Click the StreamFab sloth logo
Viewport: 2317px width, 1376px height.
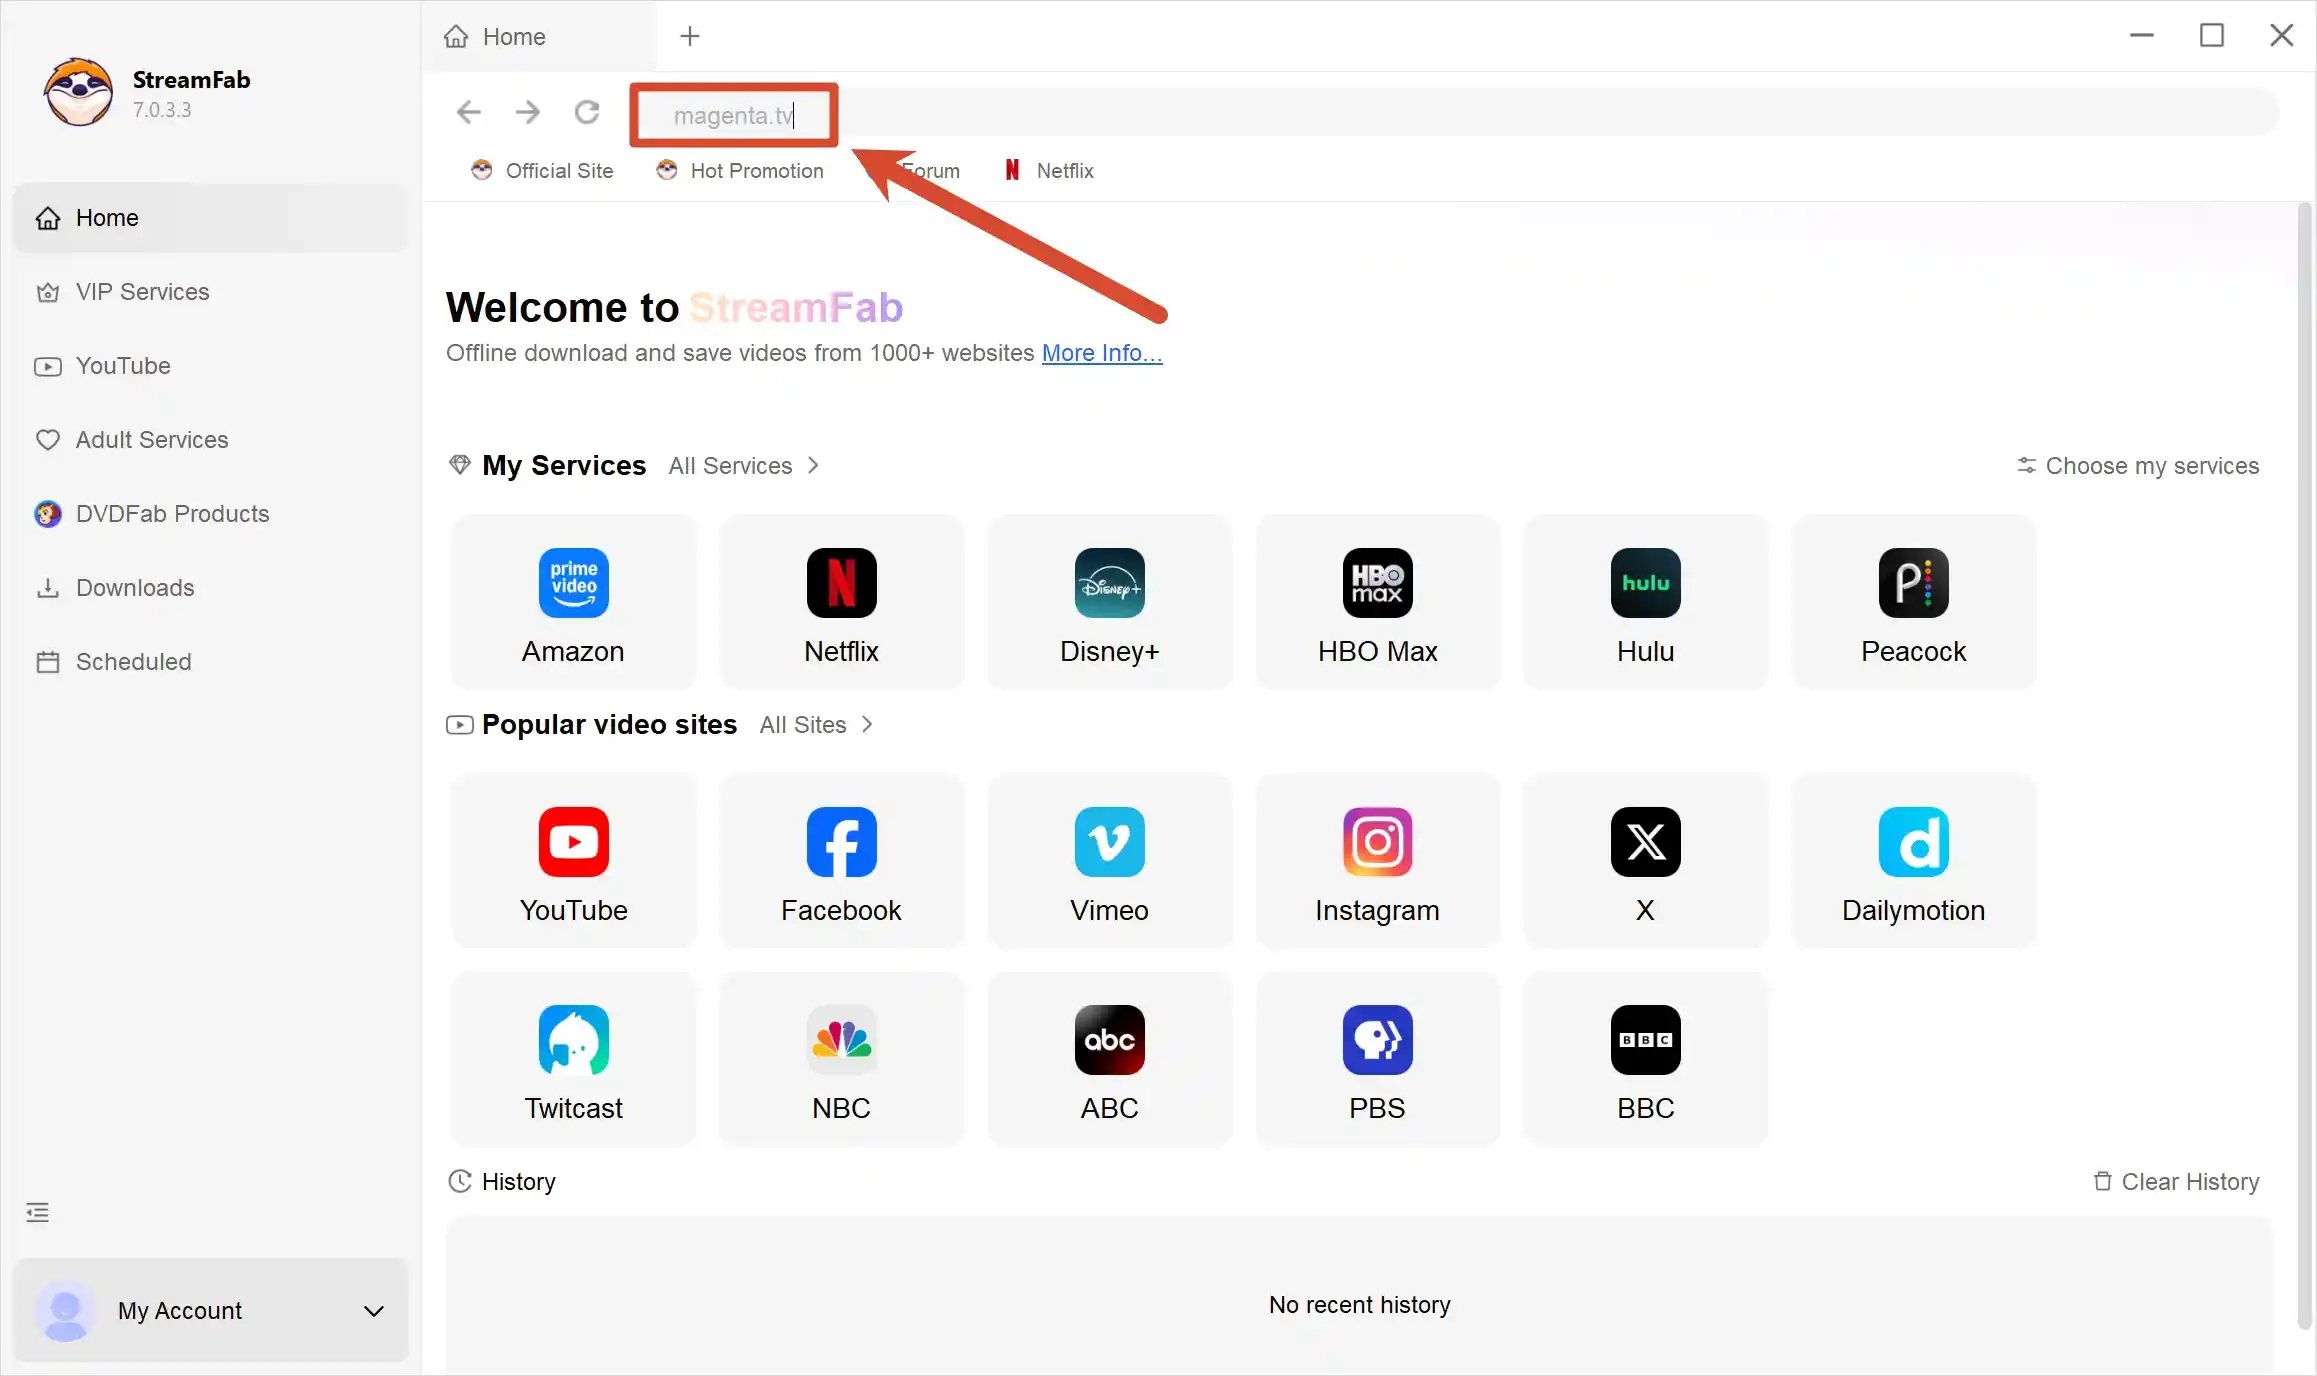tap(78, 92)
